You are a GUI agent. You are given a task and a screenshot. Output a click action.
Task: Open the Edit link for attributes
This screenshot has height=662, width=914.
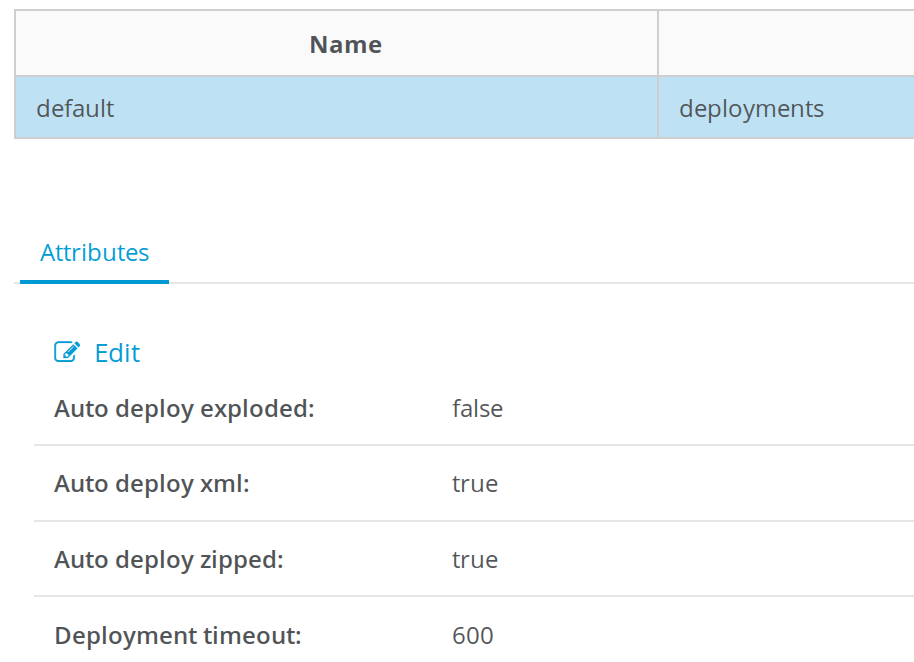[x=117, y=353]
